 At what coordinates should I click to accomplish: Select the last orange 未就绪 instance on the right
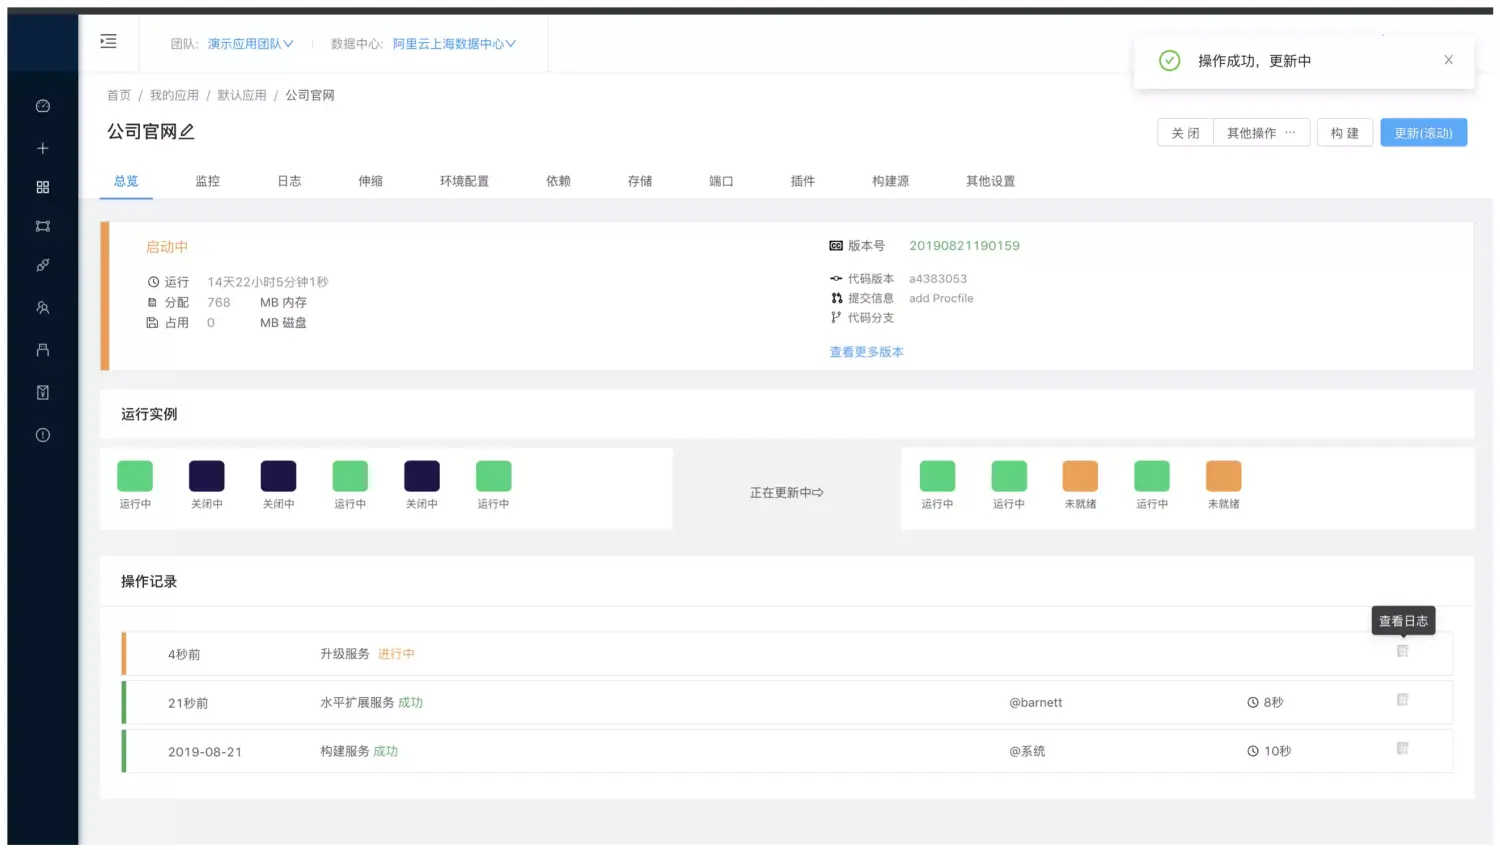1223,476
